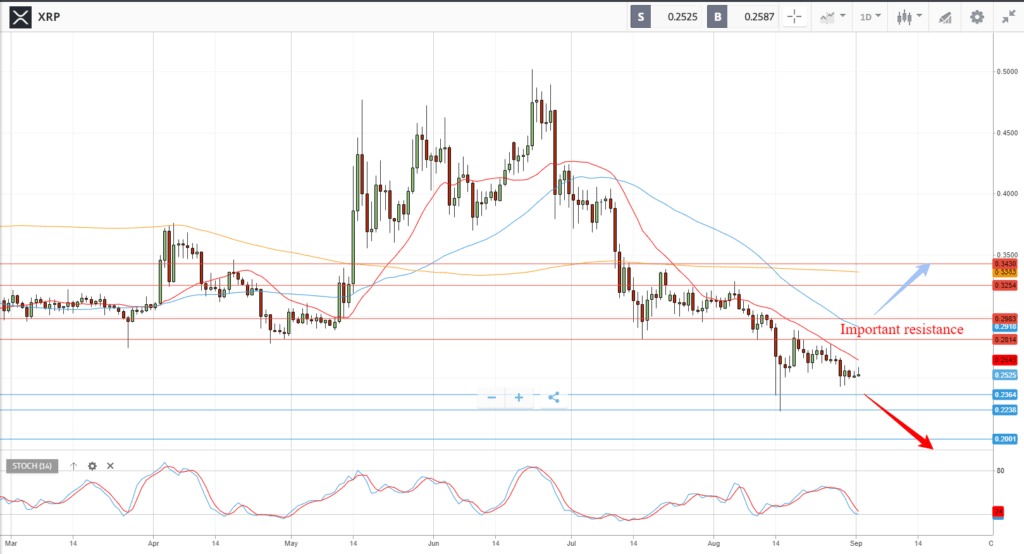Viewport: 1024px width, 554px height.
Task: Click the 'Important resistance' annotation text
Action: pos(901,329)
